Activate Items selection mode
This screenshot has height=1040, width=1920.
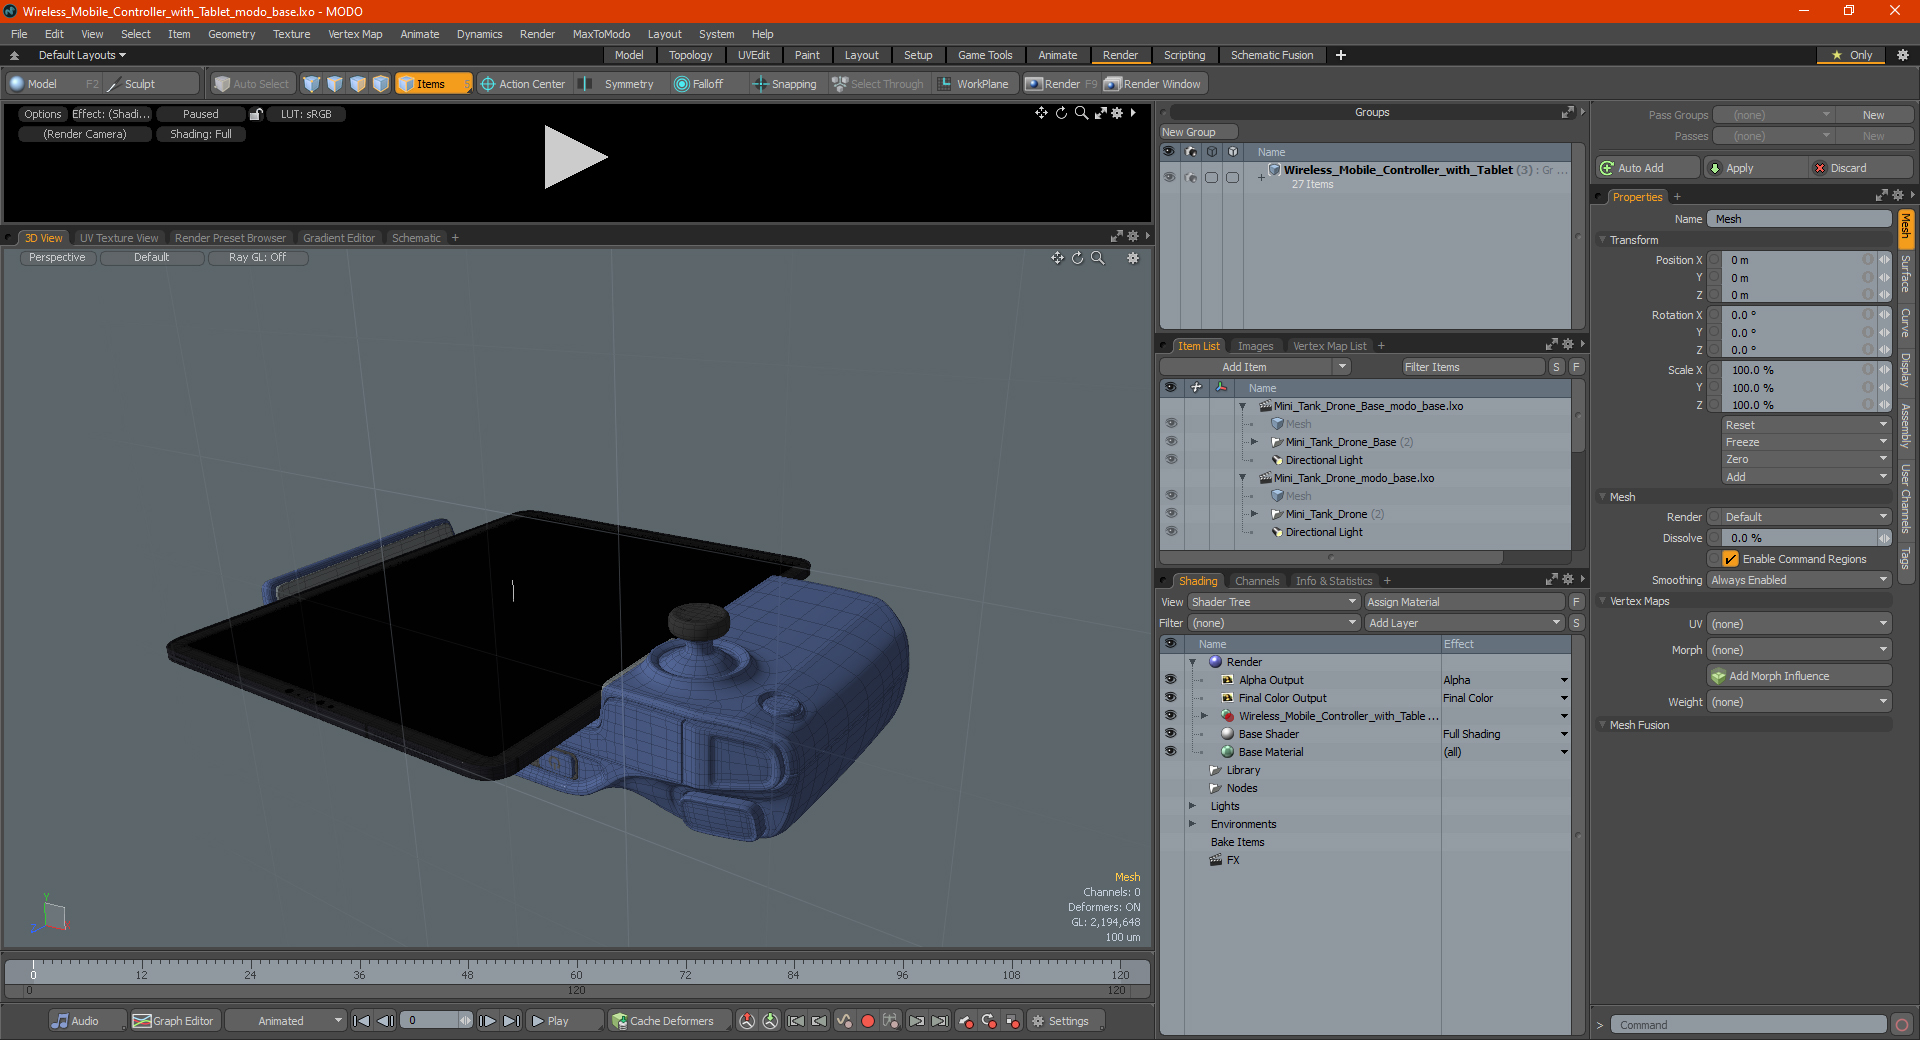click(x=432, y=84)
